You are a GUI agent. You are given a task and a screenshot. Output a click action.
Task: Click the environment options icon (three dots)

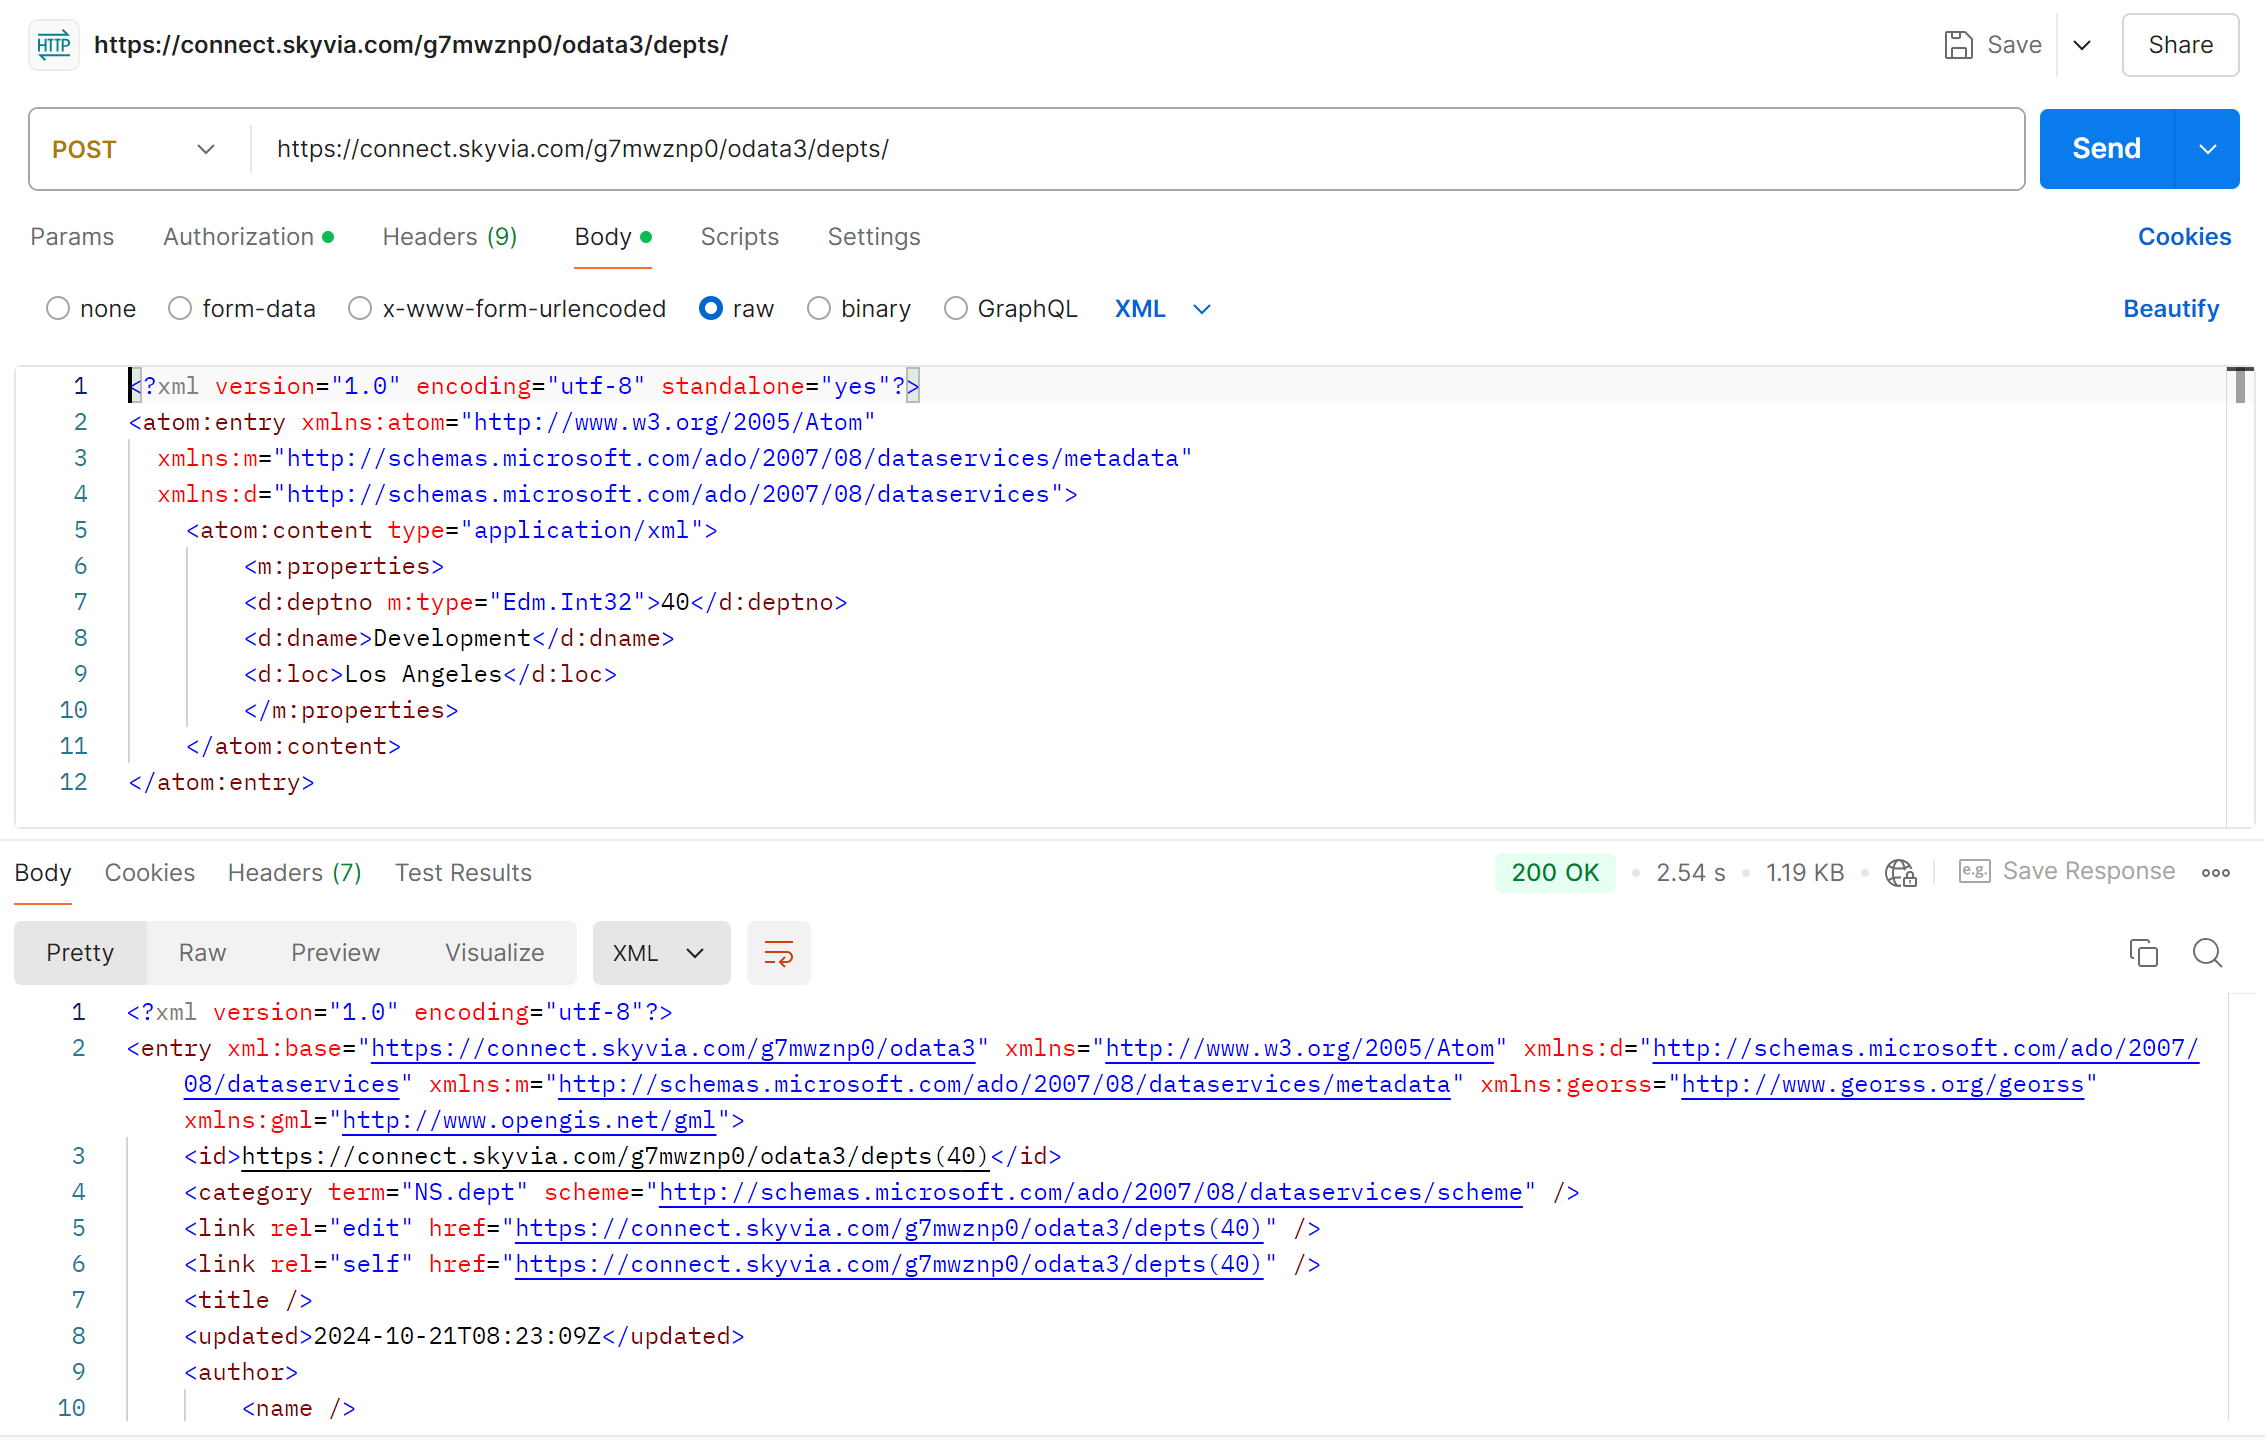2217,872
